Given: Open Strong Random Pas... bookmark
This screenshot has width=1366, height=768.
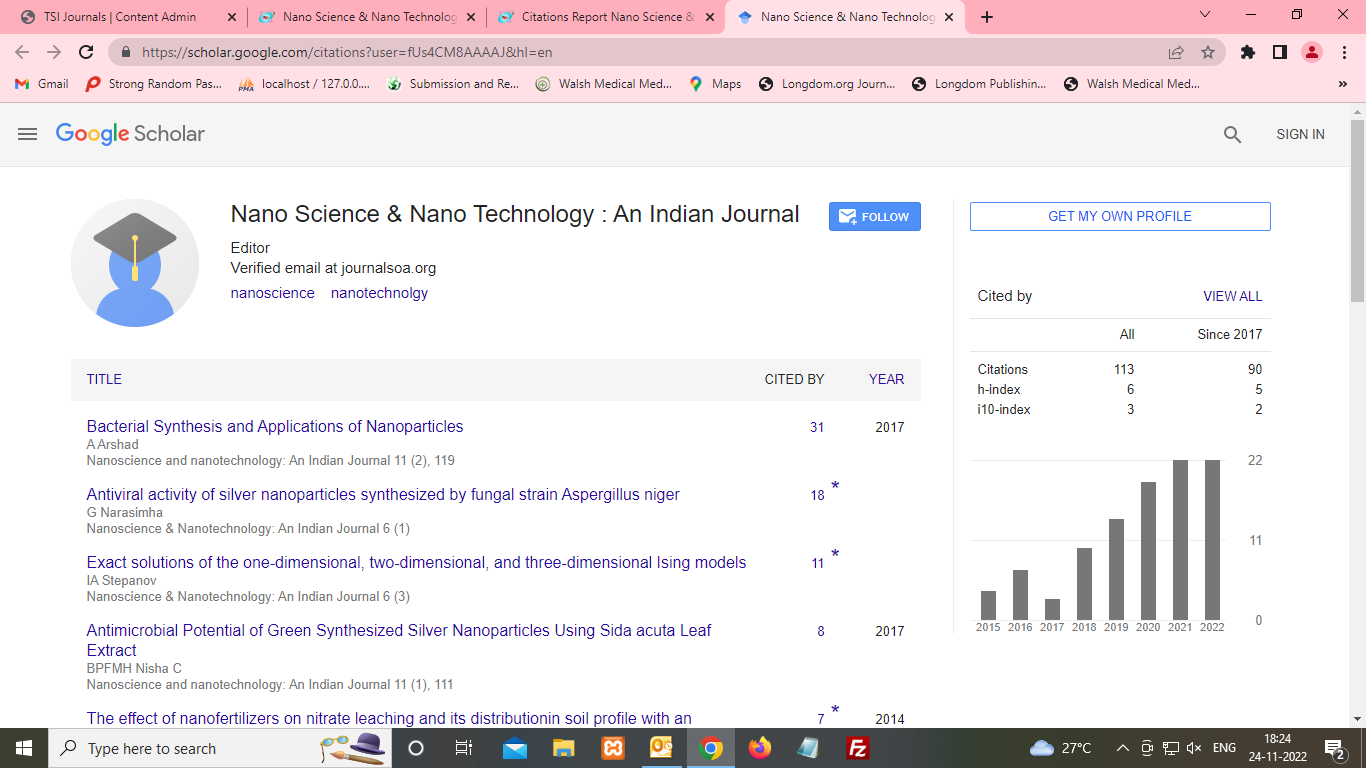Looking at the screenshot, I should [153, 84].
